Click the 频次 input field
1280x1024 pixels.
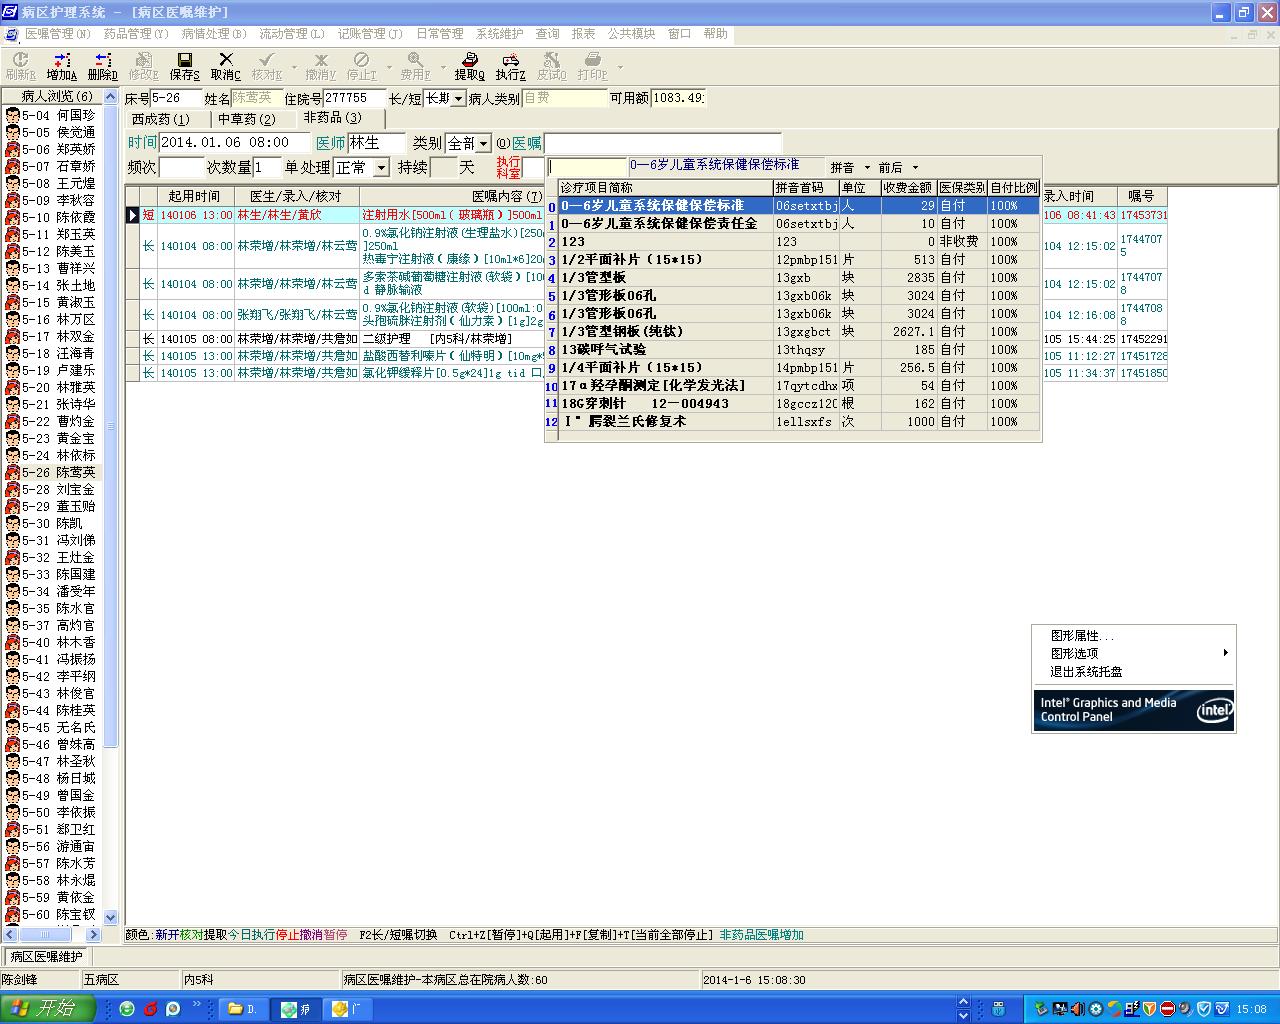[181, 167]
